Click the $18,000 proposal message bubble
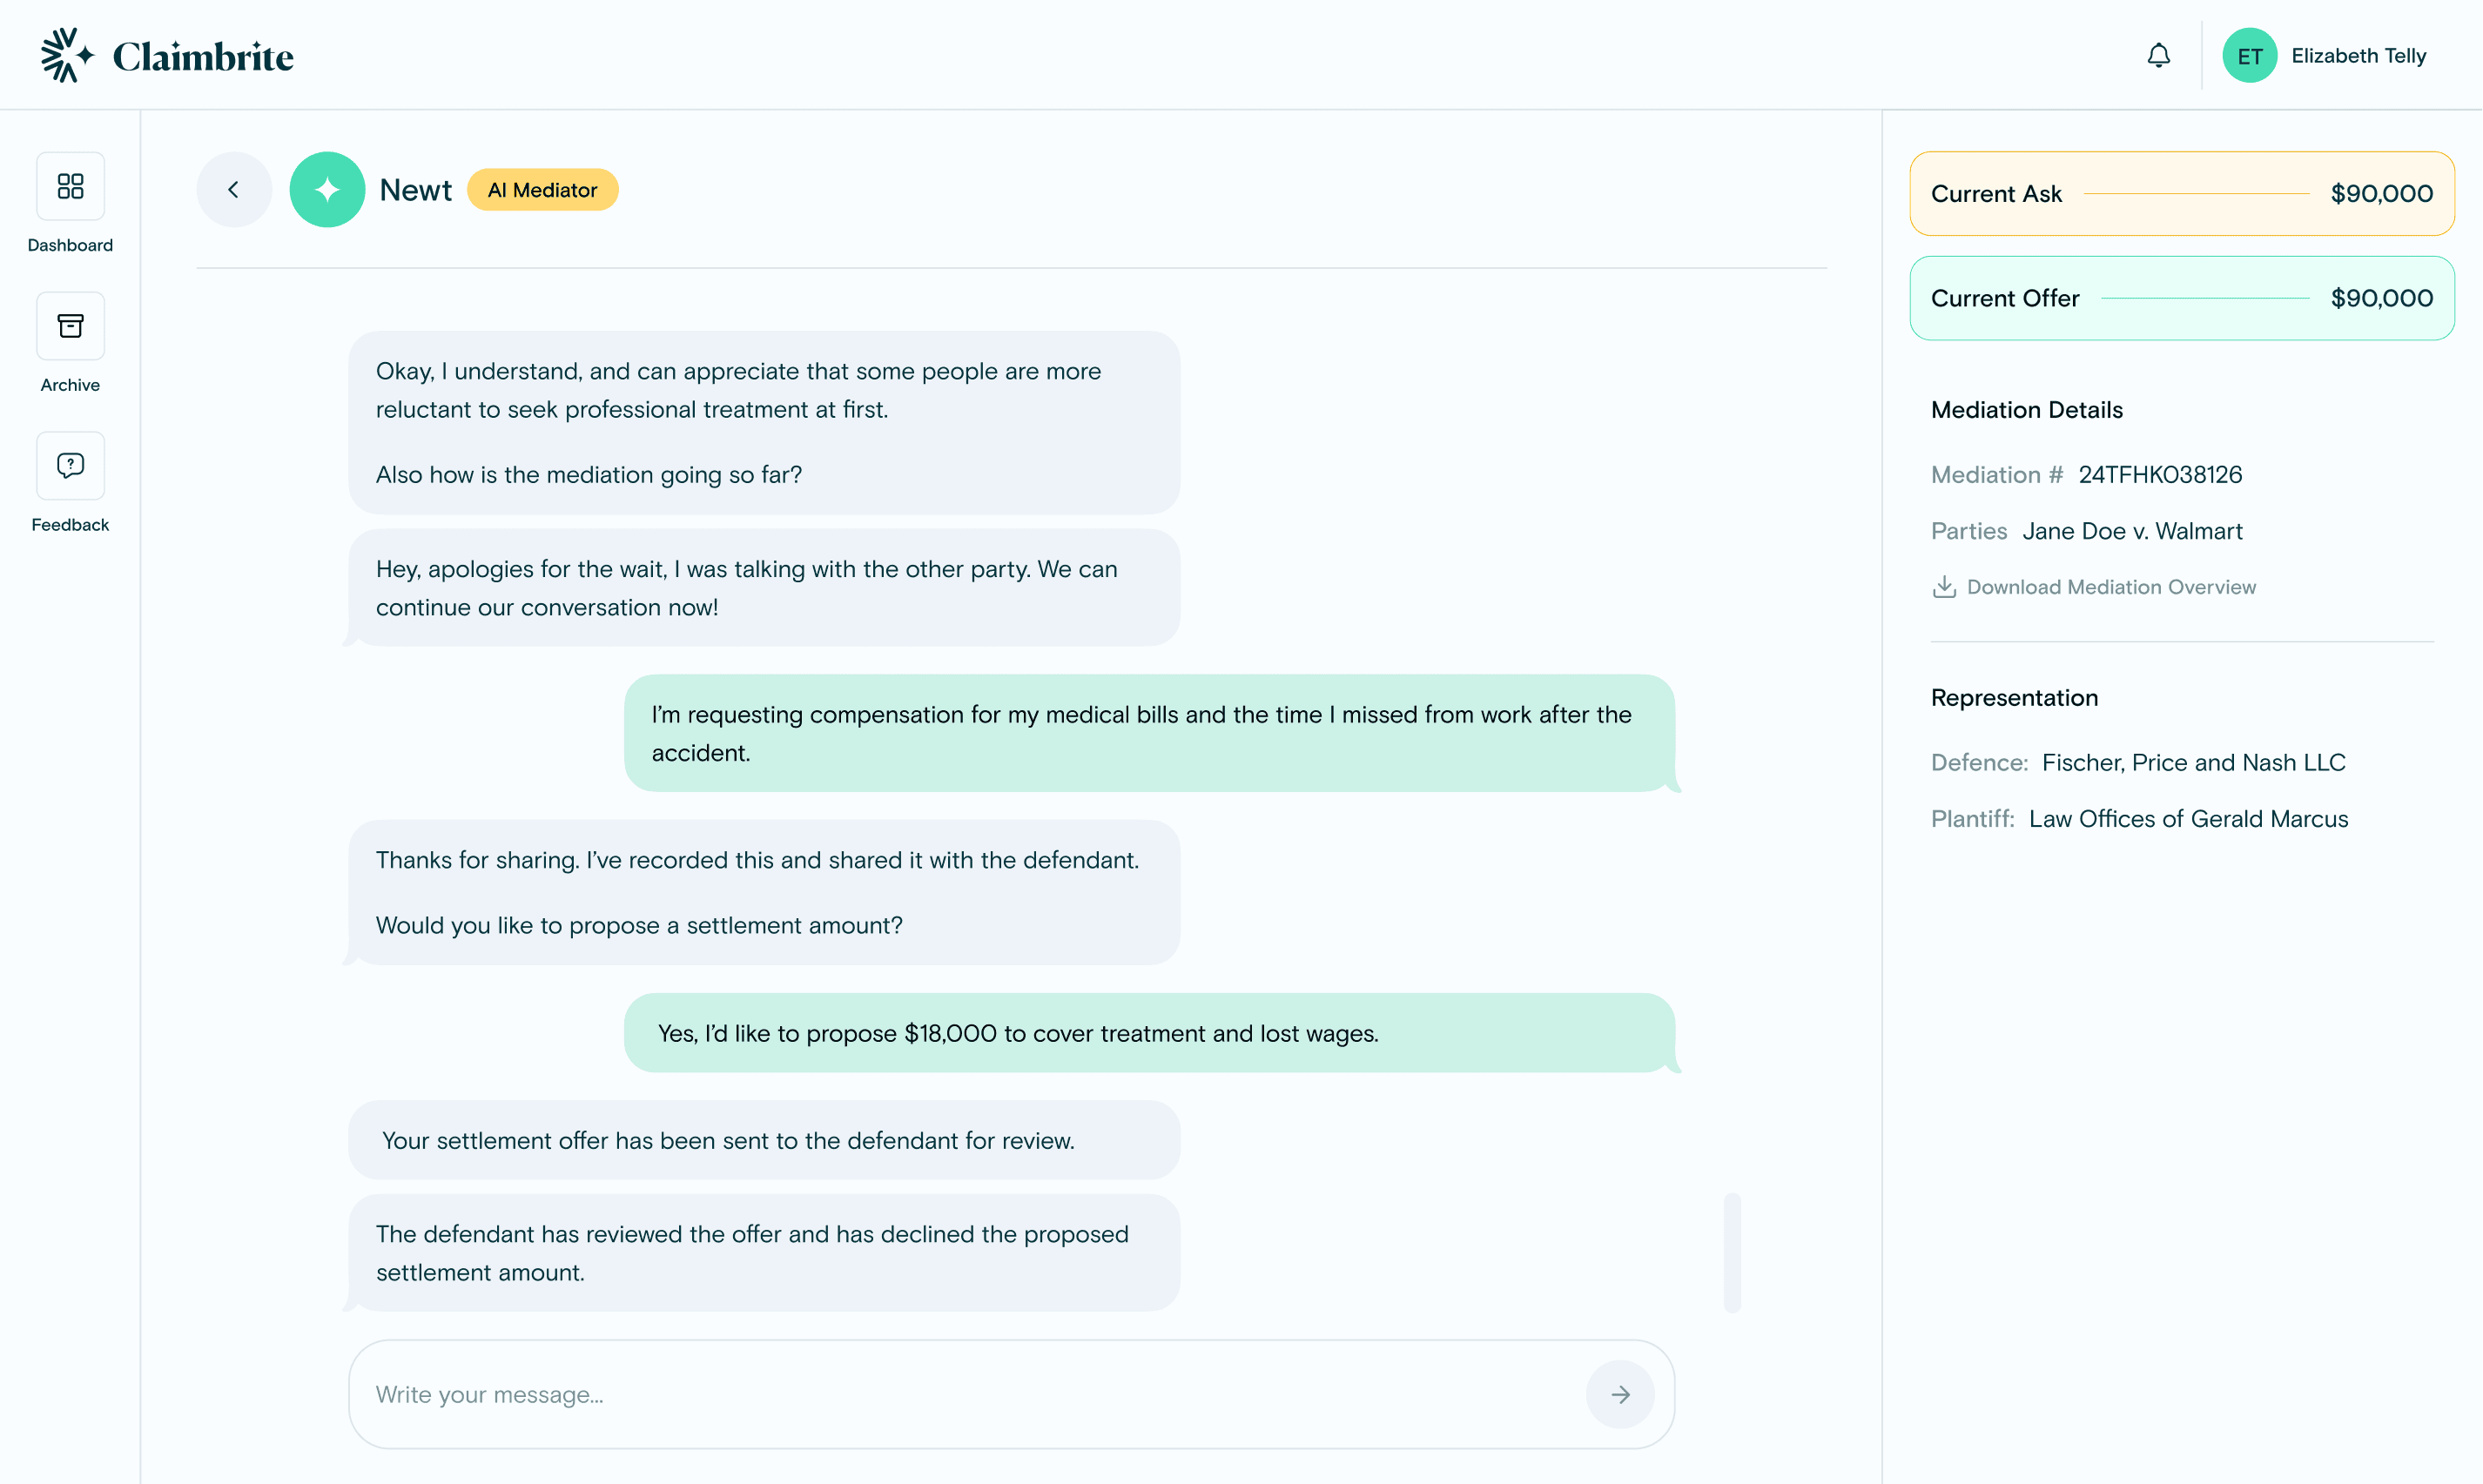Screen dimensions: 2483x1484 [x=1149, y=1033]
